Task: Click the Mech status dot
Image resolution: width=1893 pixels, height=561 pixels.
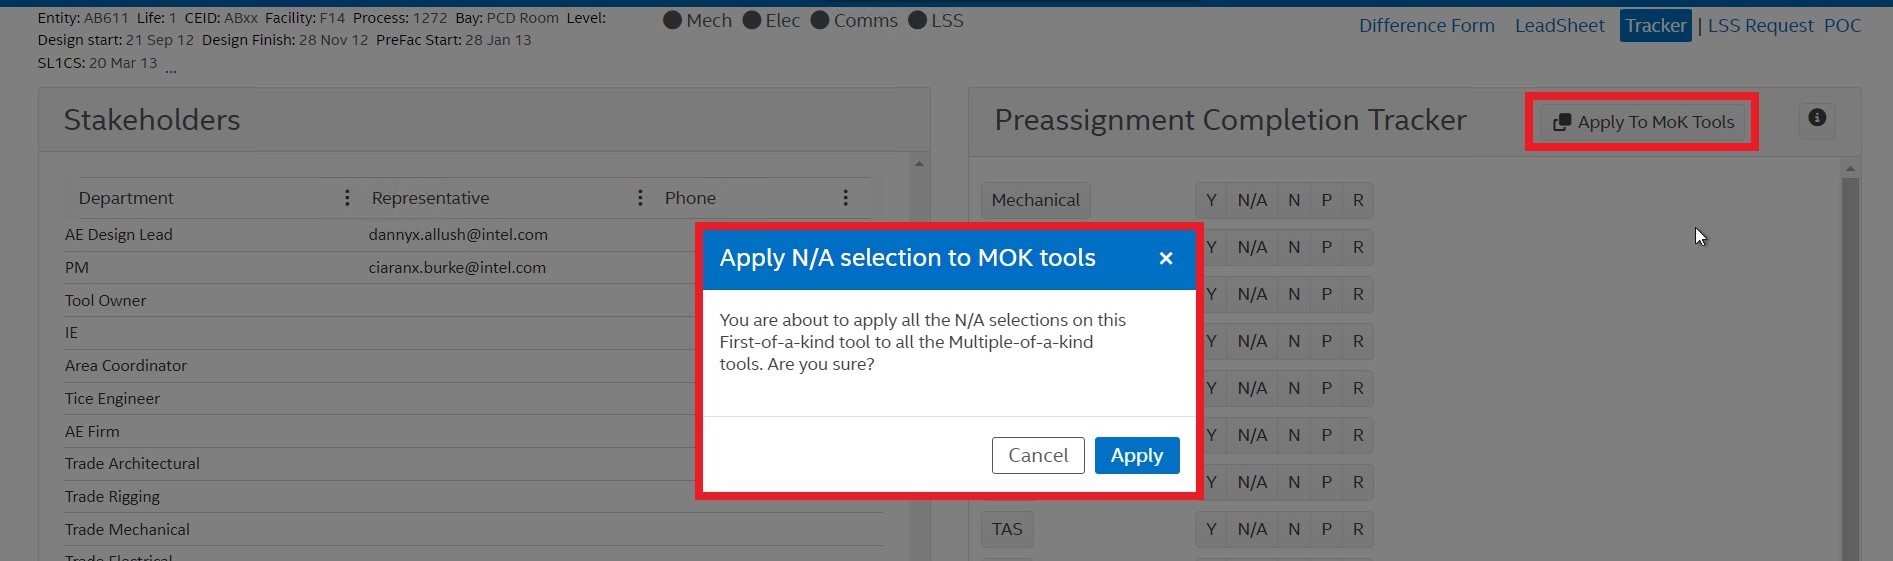Action: 673,21
